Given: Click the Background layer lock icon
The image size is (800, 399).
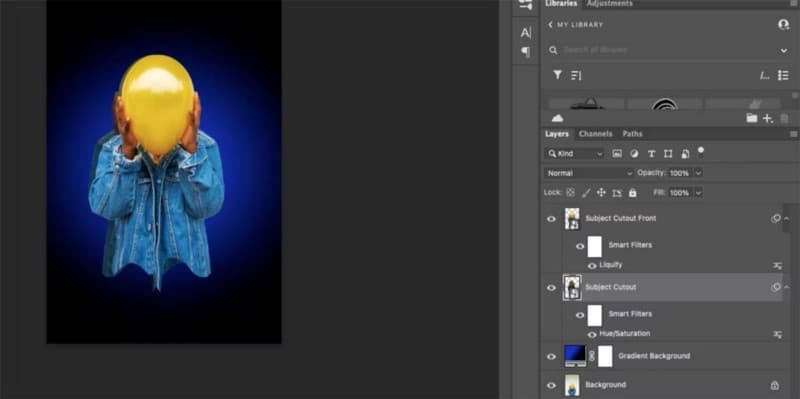Looking at the screenshot, I should 774,385.
